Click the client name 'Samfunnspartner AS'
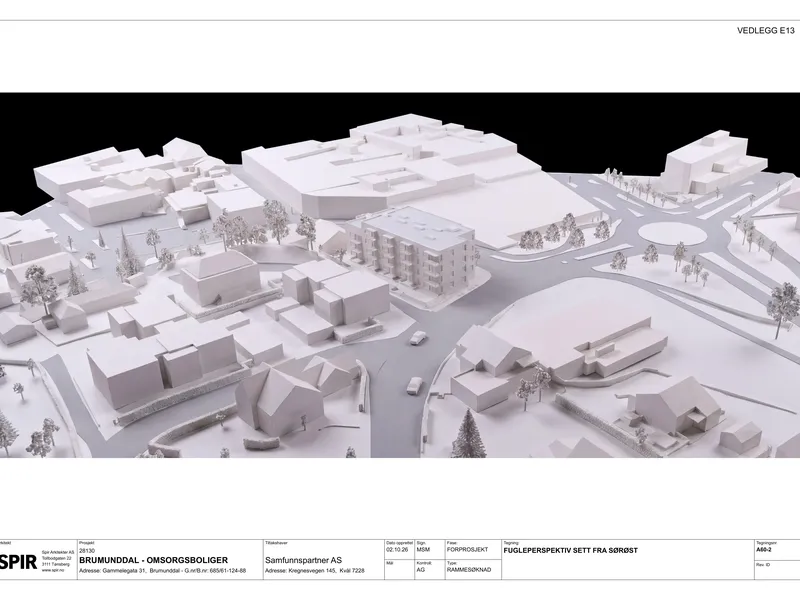The width and height of the screenshot is (800, 600). coord(304,560)
